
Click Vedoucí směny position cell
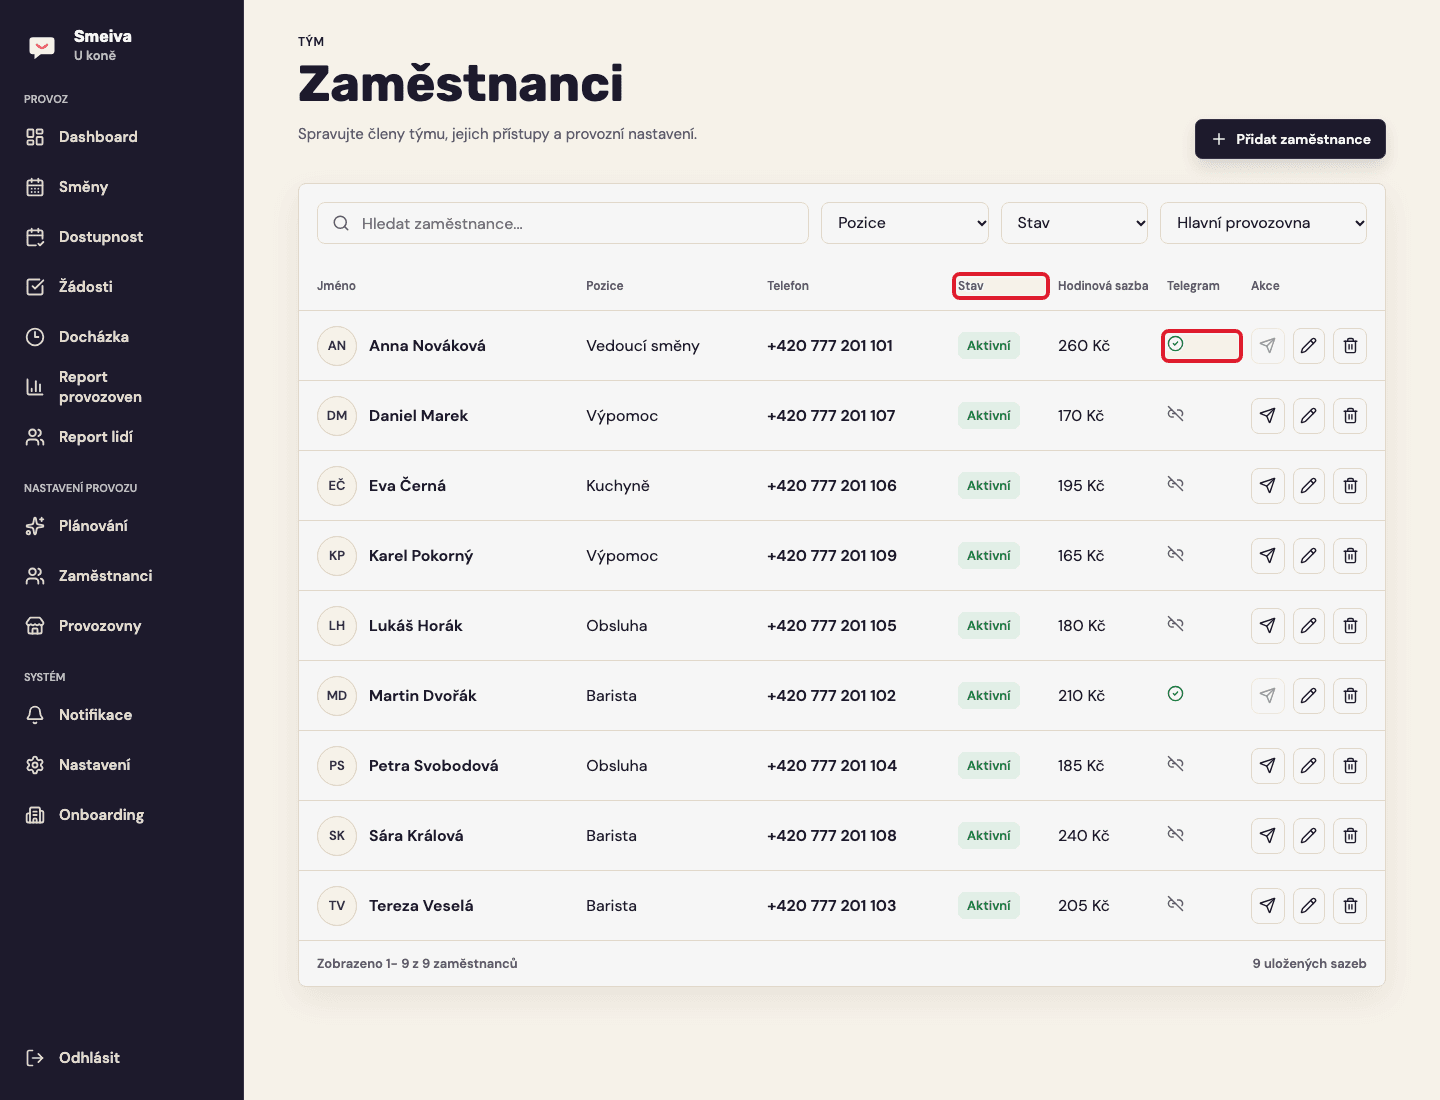[x=643, y=346]
